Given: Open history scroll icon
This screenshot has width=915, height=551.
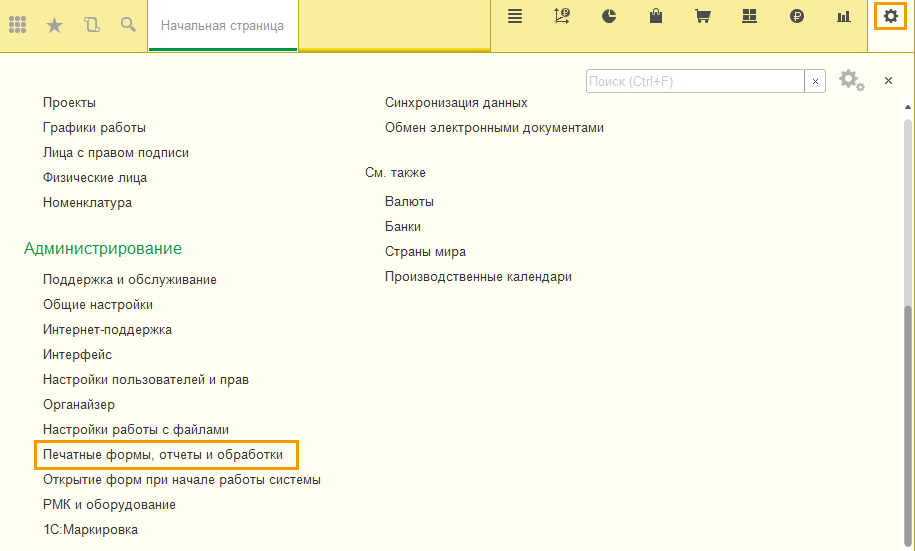Looking at the screenshot, I should [92, 25].
